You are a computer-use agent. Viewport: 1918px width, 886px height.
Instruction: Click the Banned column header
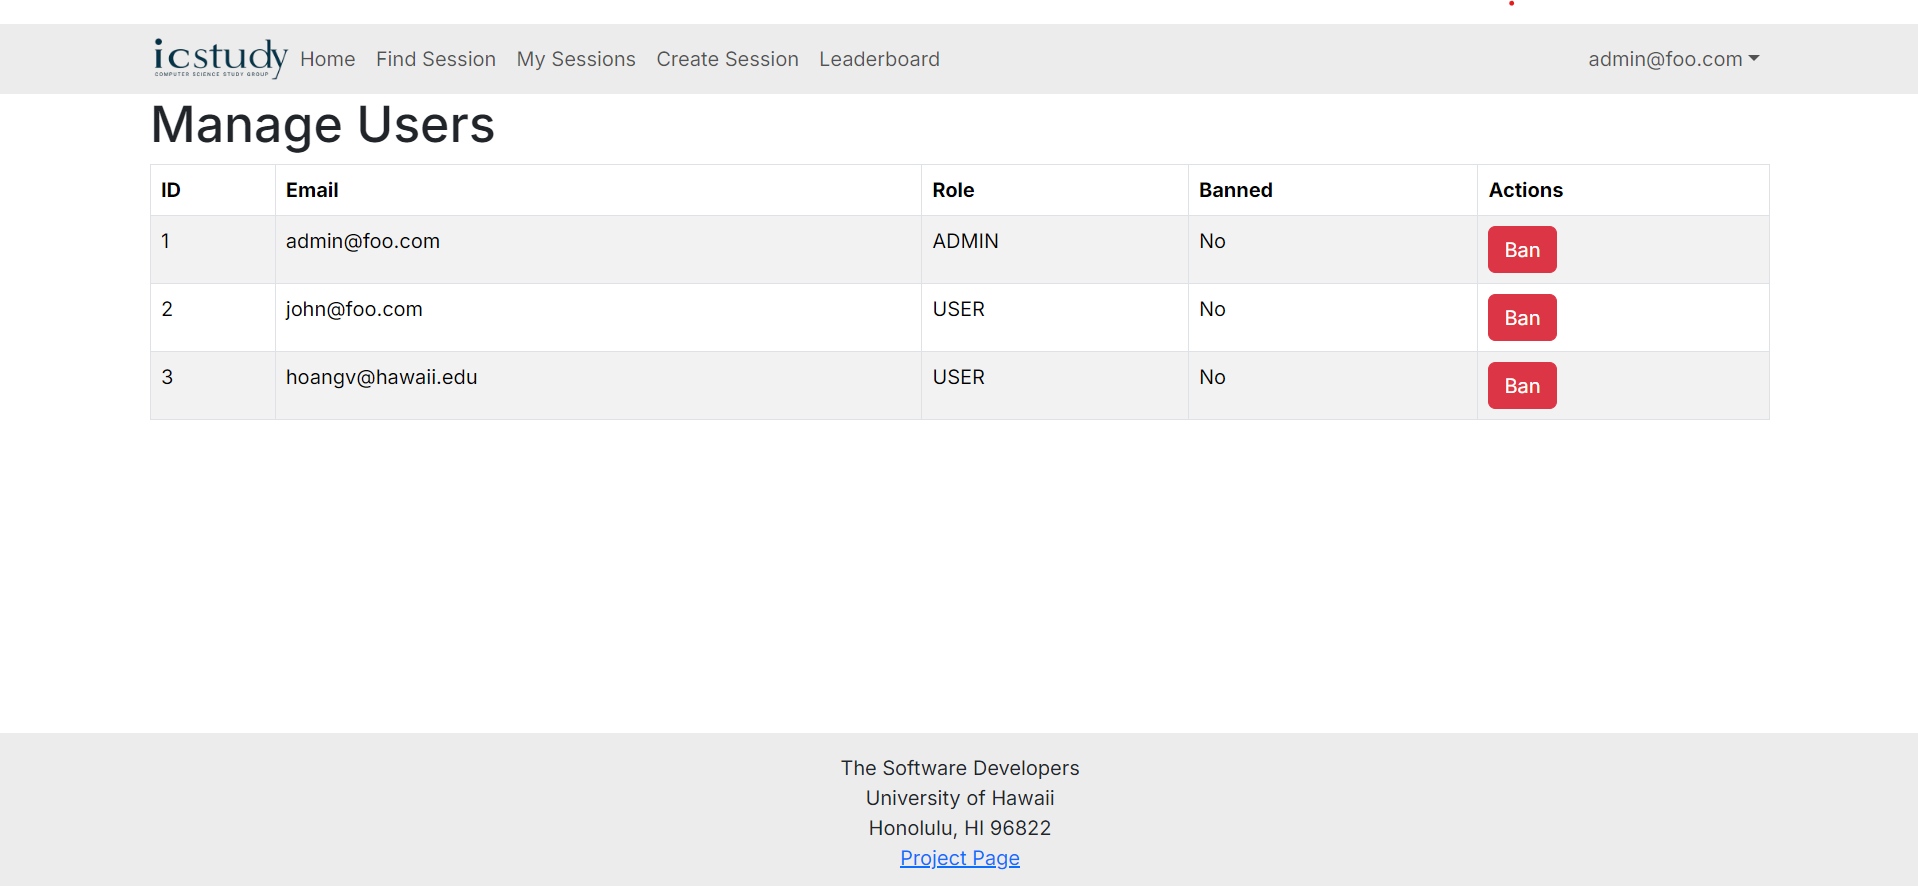[x=1235, y=190]
